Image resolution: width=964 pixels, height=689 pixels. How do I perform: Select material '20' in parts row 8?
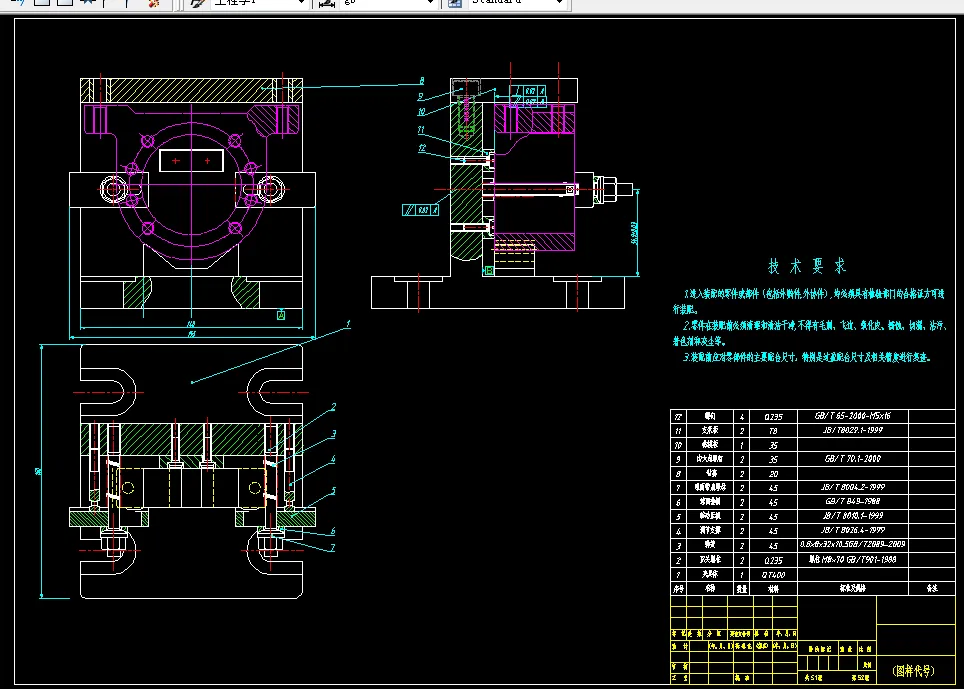pyautogui.click(x=773, y=474)
